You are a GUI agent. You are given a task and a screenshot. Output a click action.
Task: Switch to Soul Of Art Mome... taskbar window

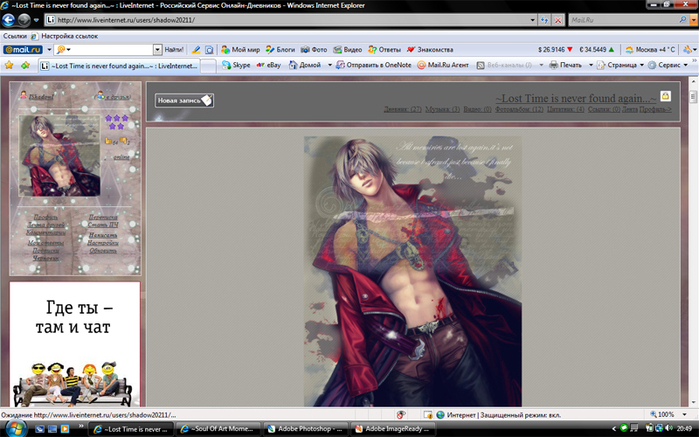pos(218,429)
